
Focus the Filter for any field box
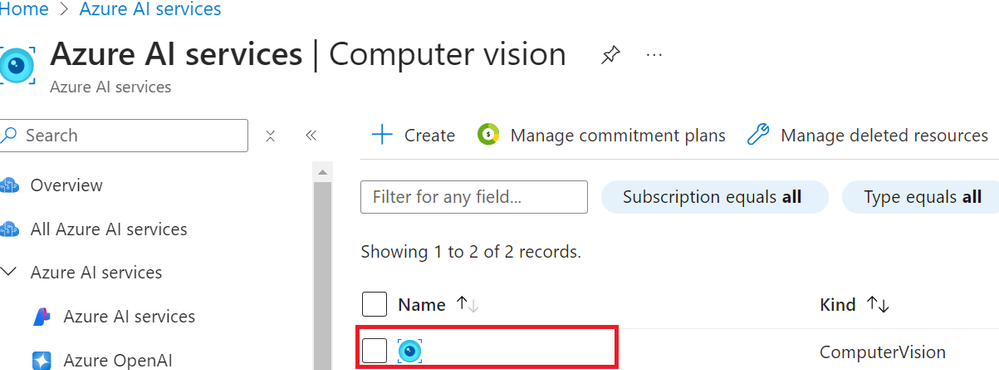pyautogui.click(x=474, y=197)
